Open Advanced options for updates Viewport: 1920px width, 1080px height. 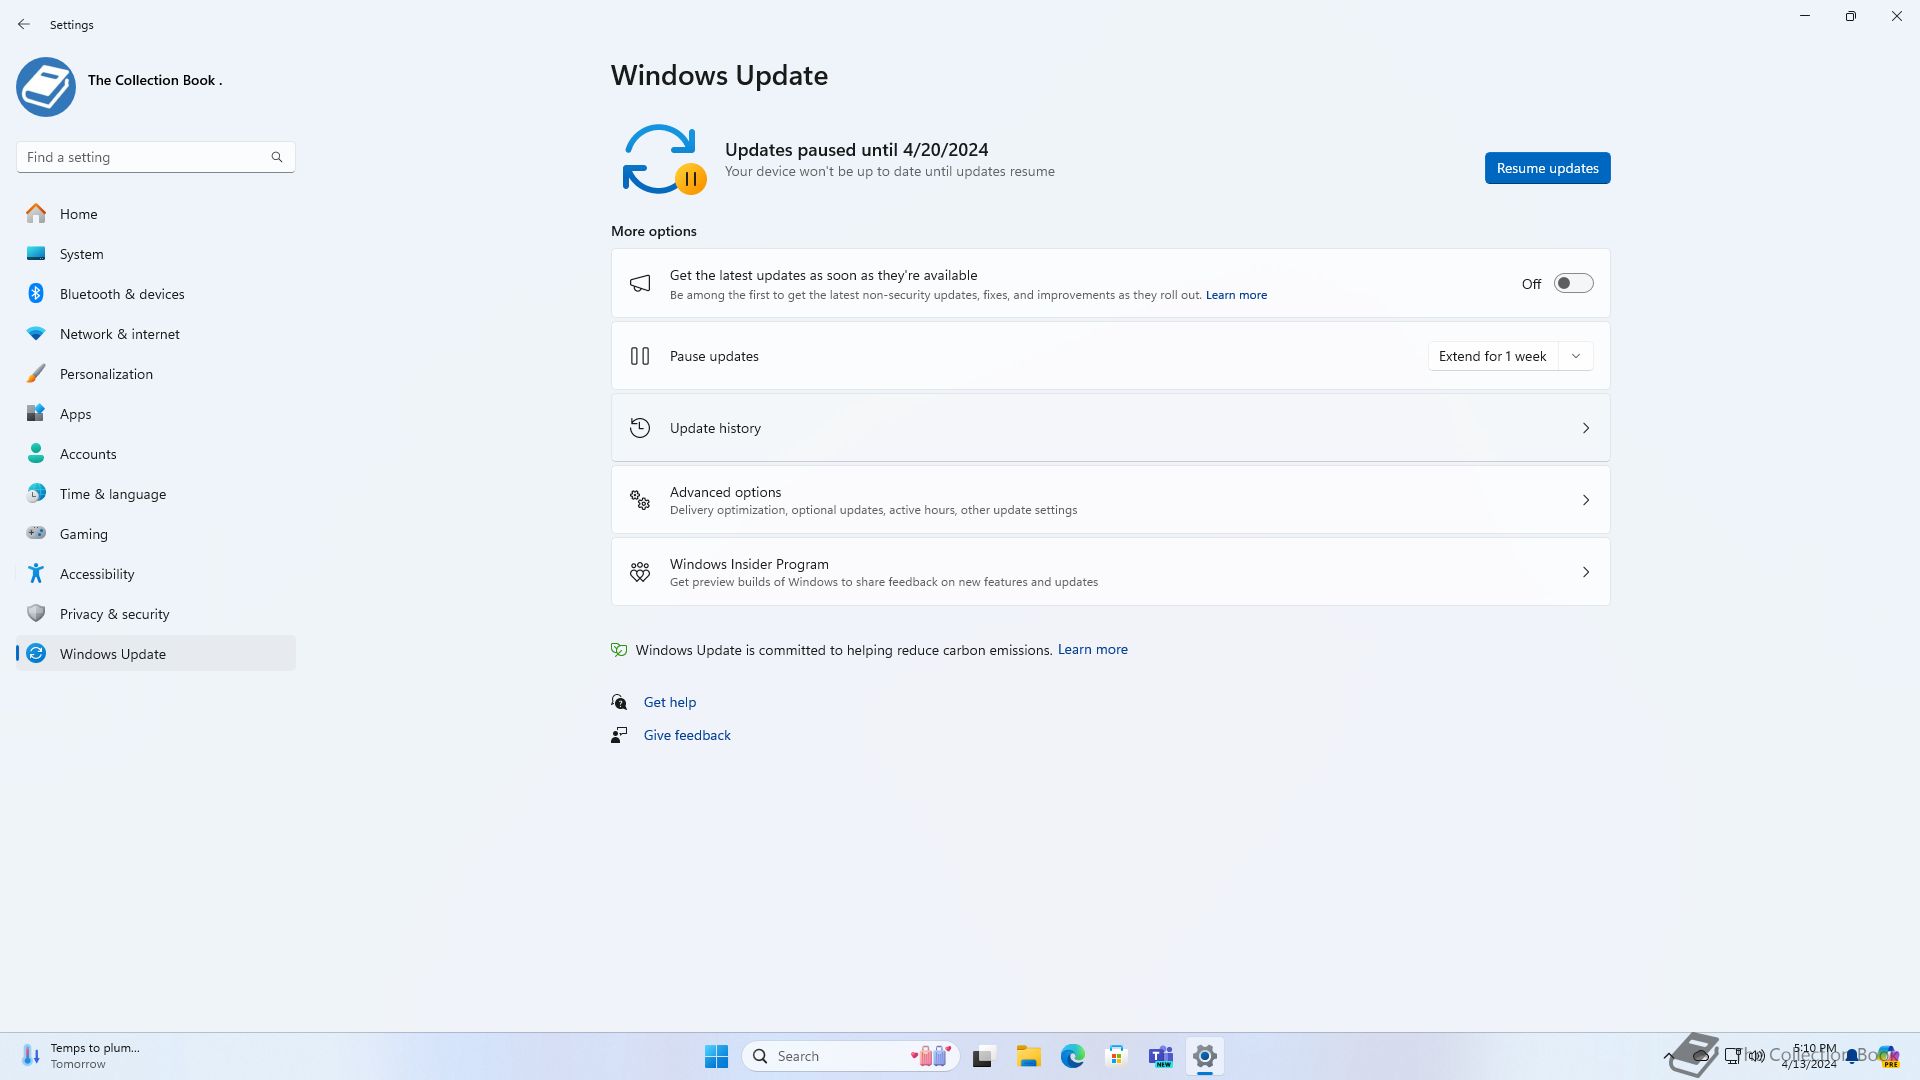(x=1110, y=500)
